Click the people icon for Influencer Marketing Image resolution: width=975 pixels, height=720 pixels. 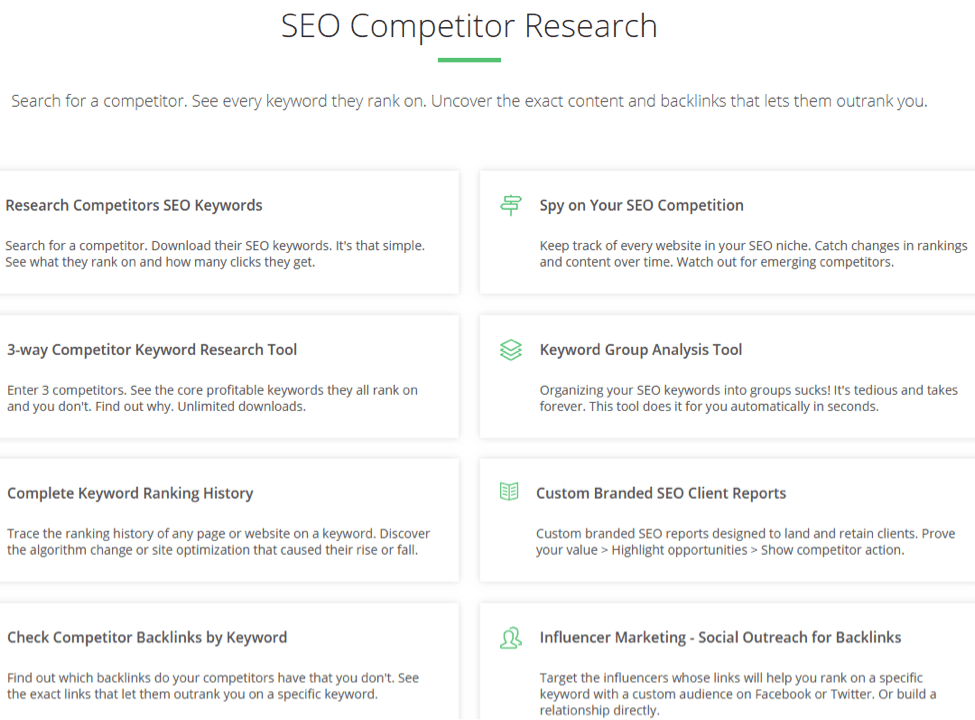511,638
